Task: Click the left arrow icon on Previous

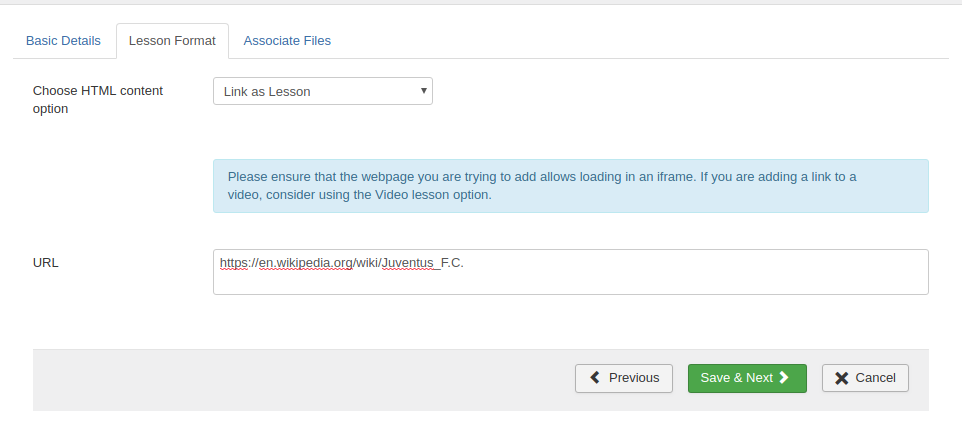Action: coord(595,378)
